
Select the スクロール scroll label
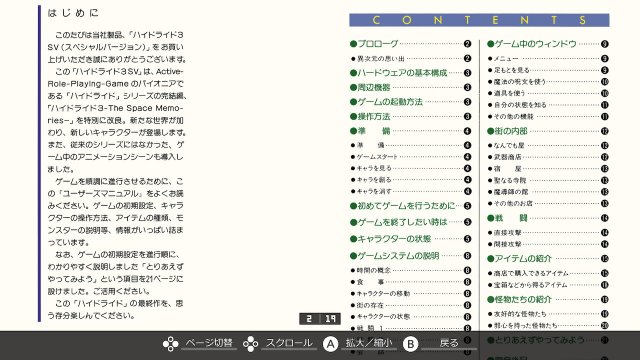289,343
